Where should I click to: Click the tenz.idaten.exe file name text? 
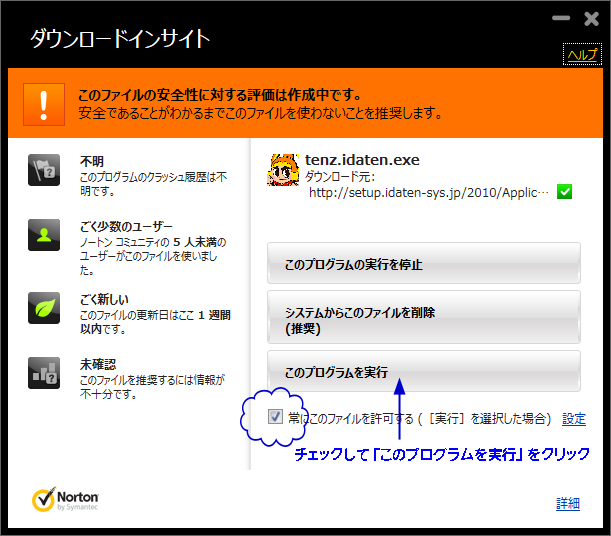(361, 159)
